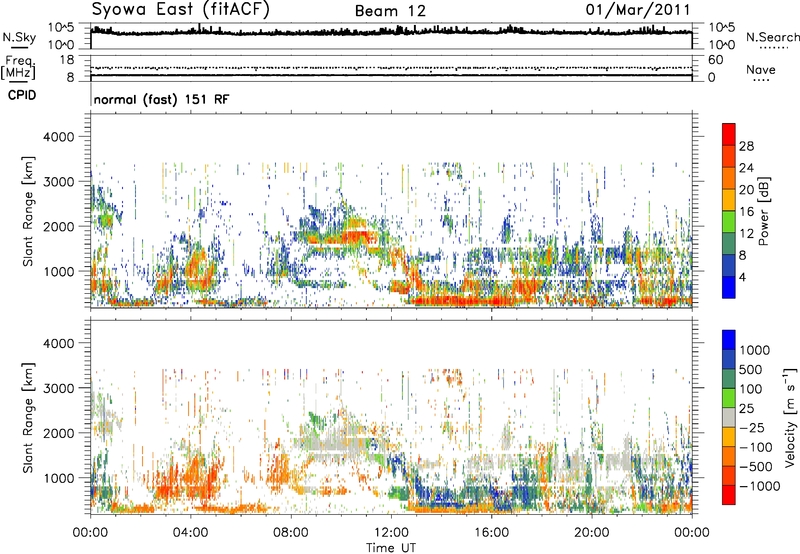Click the 'Beam 12' label
Viewport: 800px width, 554px height.
(390, 11)
